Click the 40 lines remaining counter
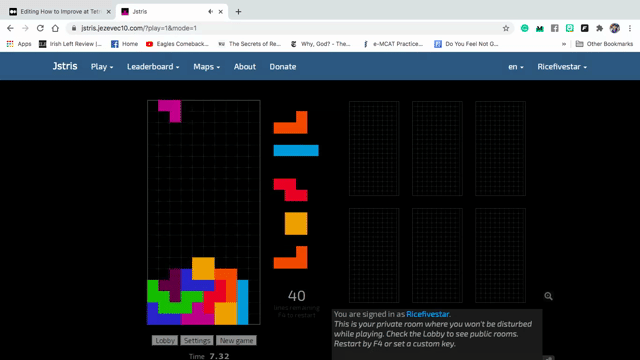 point(296,296)
